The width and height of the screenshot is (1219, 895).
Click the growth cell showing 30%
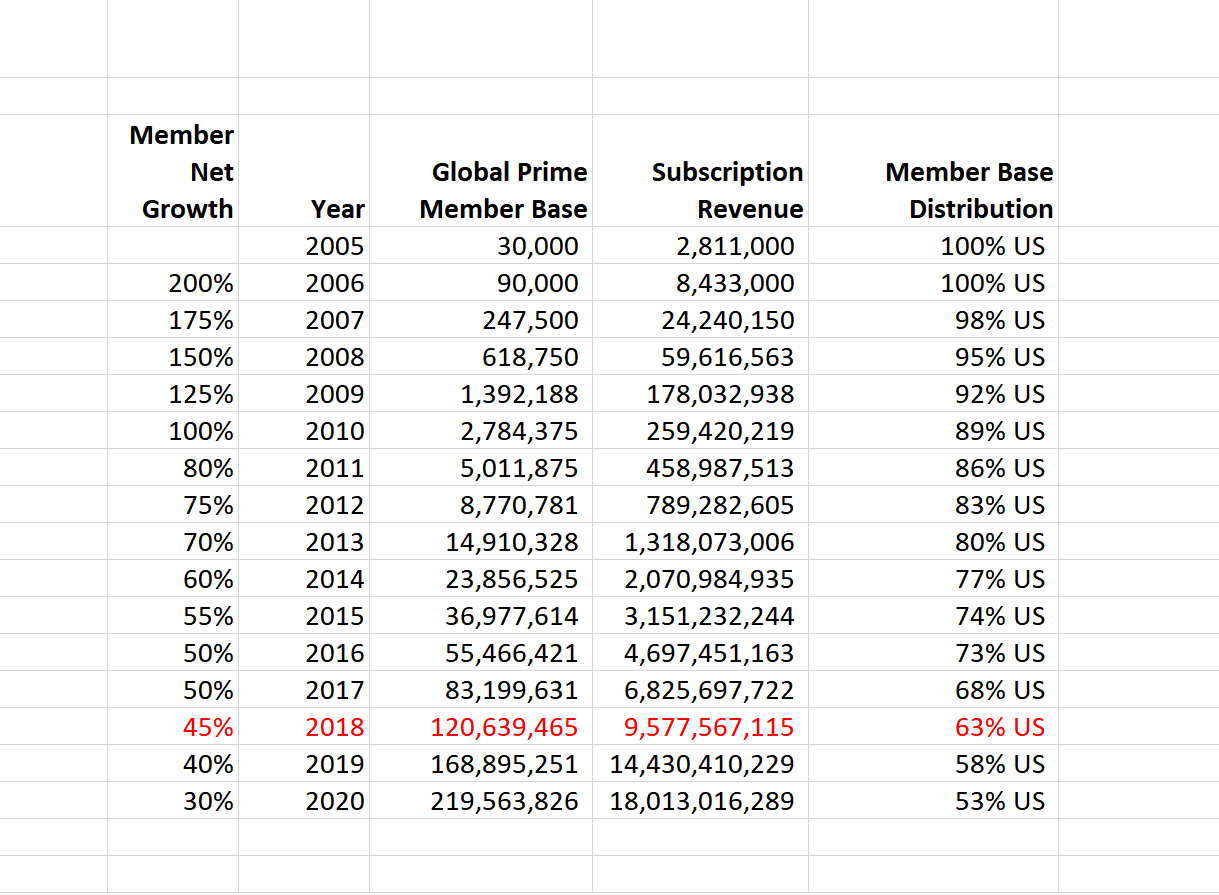[x=173, y=801]
